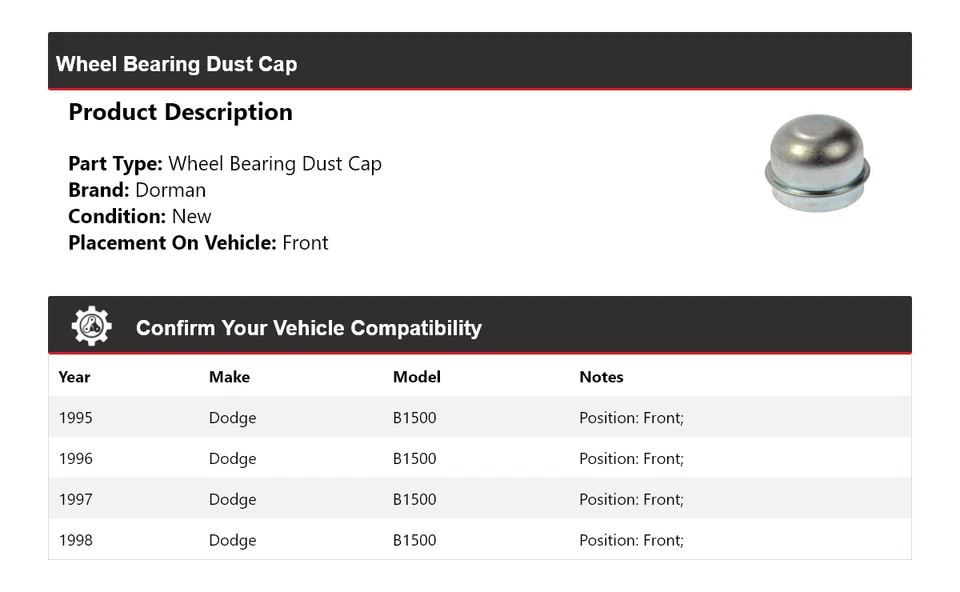The width and height of the screenshot is (960, 592).
Task: Click B1500 in the 1996 row
Action: (414, 459)
